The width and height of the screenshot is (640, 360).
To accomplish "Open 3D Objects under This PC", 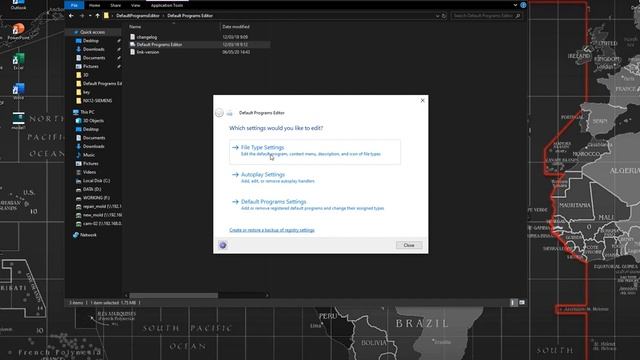I will 93,121.
